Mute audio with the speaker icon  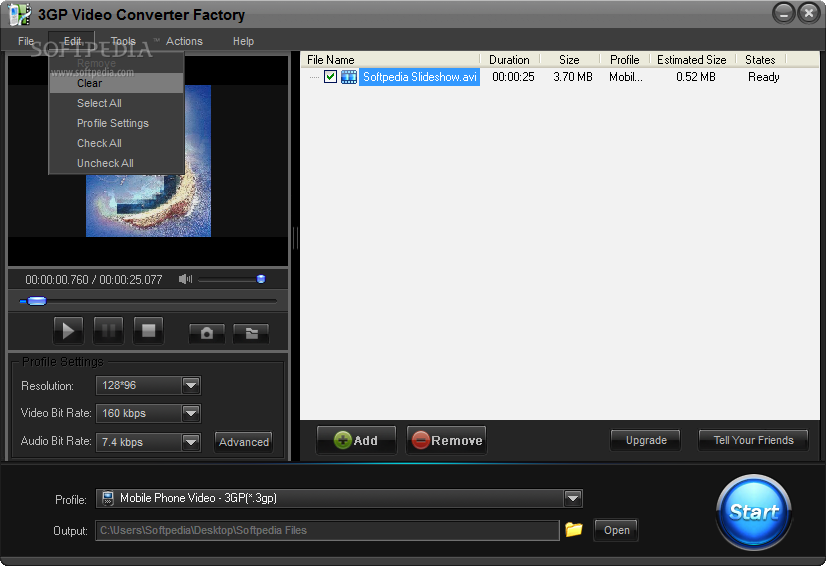[x=185, y=279]
